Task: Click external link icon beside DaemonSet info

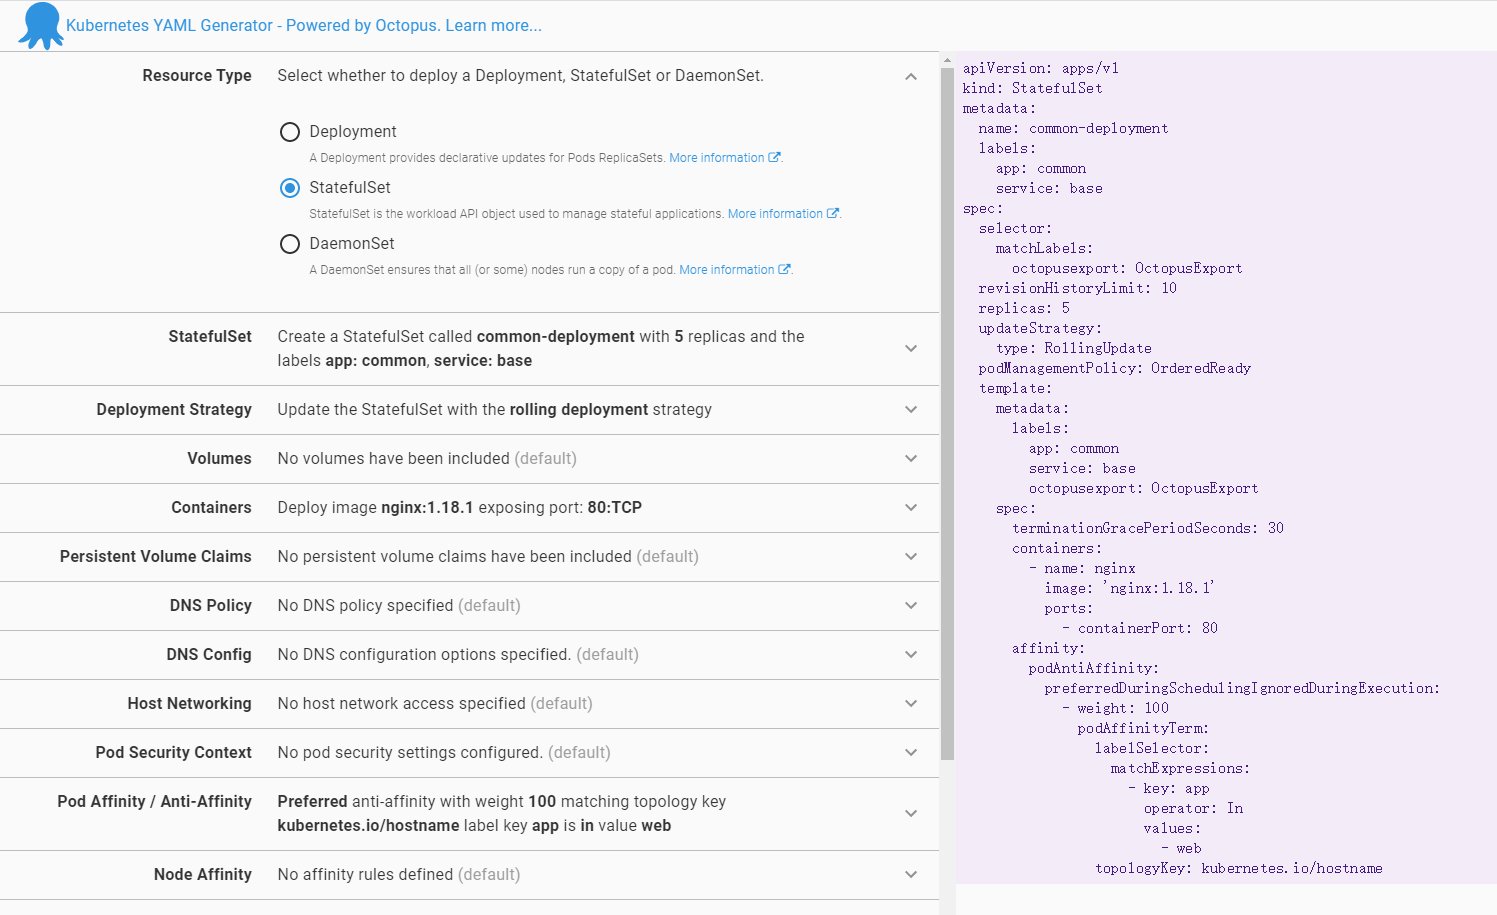Action: [784, 270]
